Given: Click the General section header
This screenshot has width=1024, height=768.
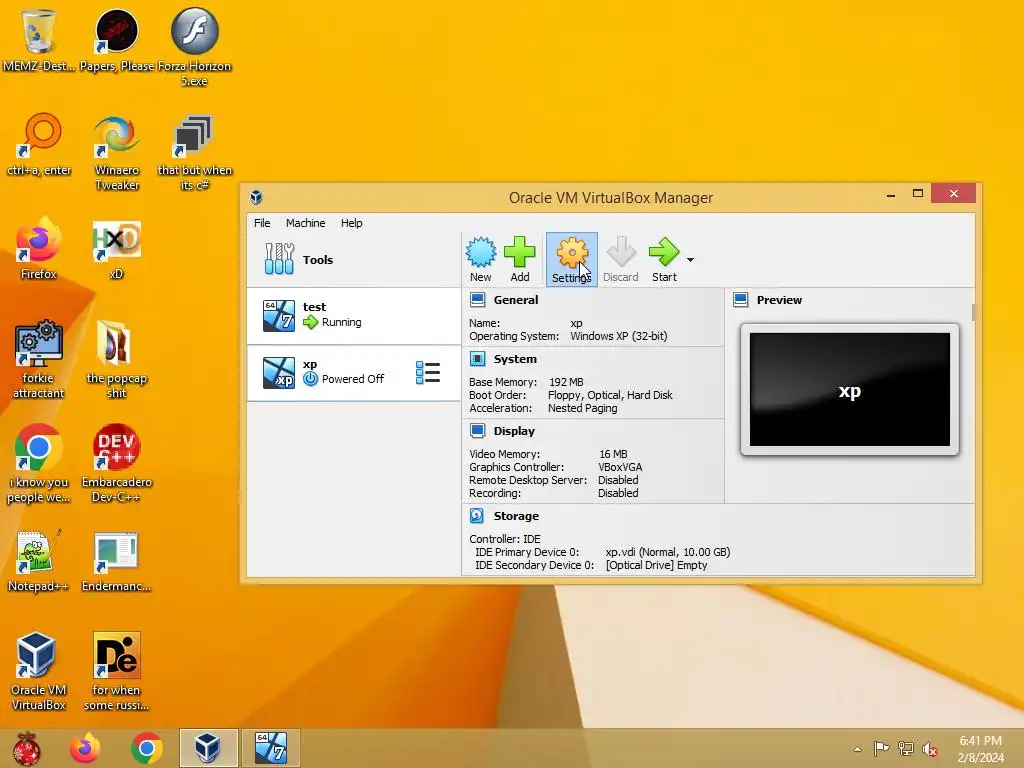Looking at the screenshot, I should pos(516,300).
